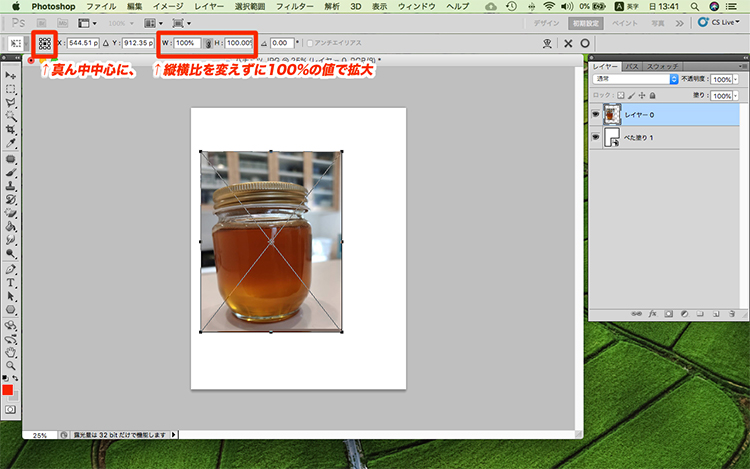
Task: Click the W width percentage field
Action: click(187, 43)
